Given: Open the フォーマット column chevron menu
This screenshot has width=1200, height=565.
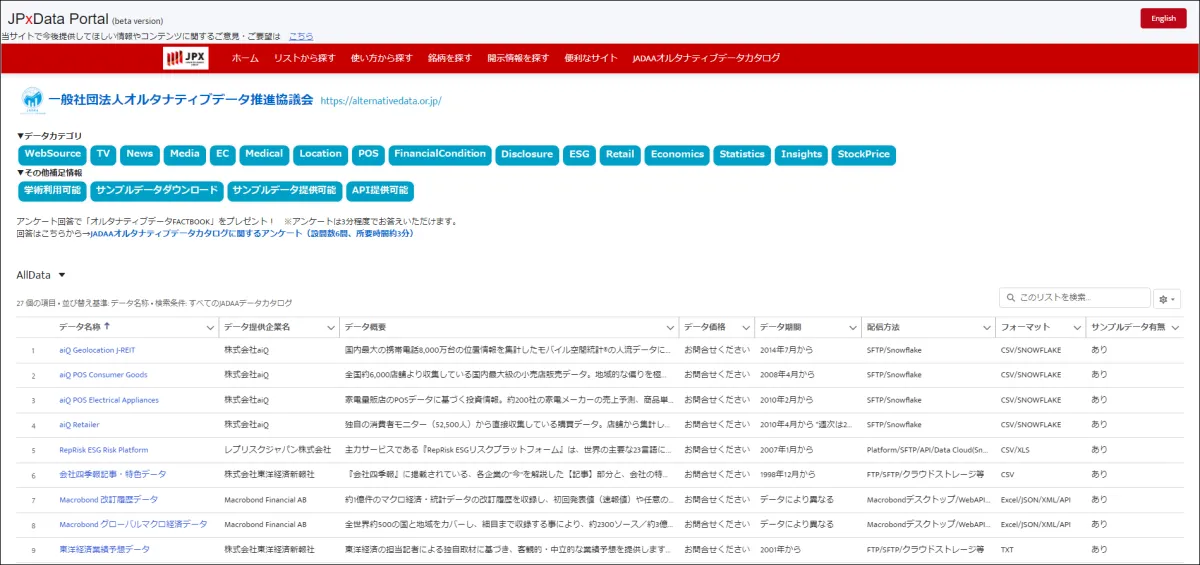Looking at the screenshot, I should pyautogui.click(x=1075, y=328).
